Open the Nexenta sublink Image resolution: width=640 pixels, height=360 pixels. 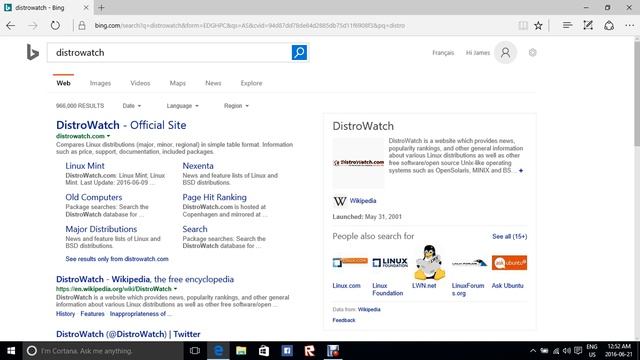198,166
